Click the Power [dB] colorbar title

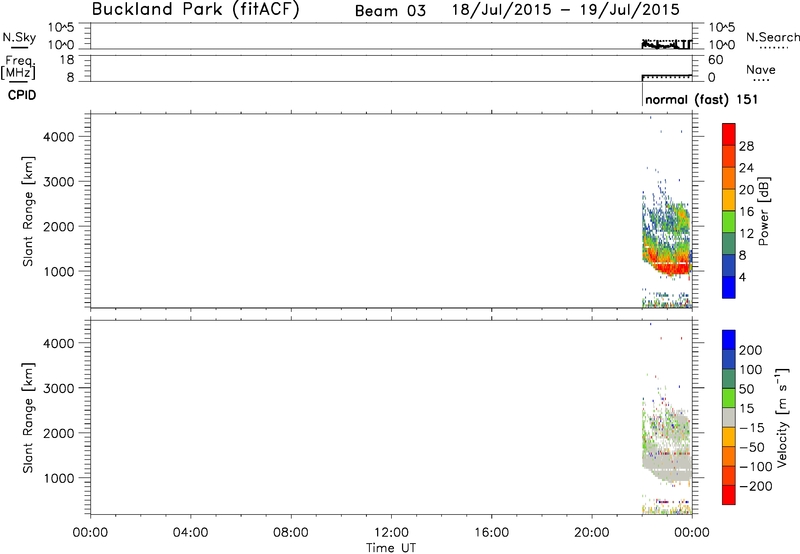[x=763, y=211]
